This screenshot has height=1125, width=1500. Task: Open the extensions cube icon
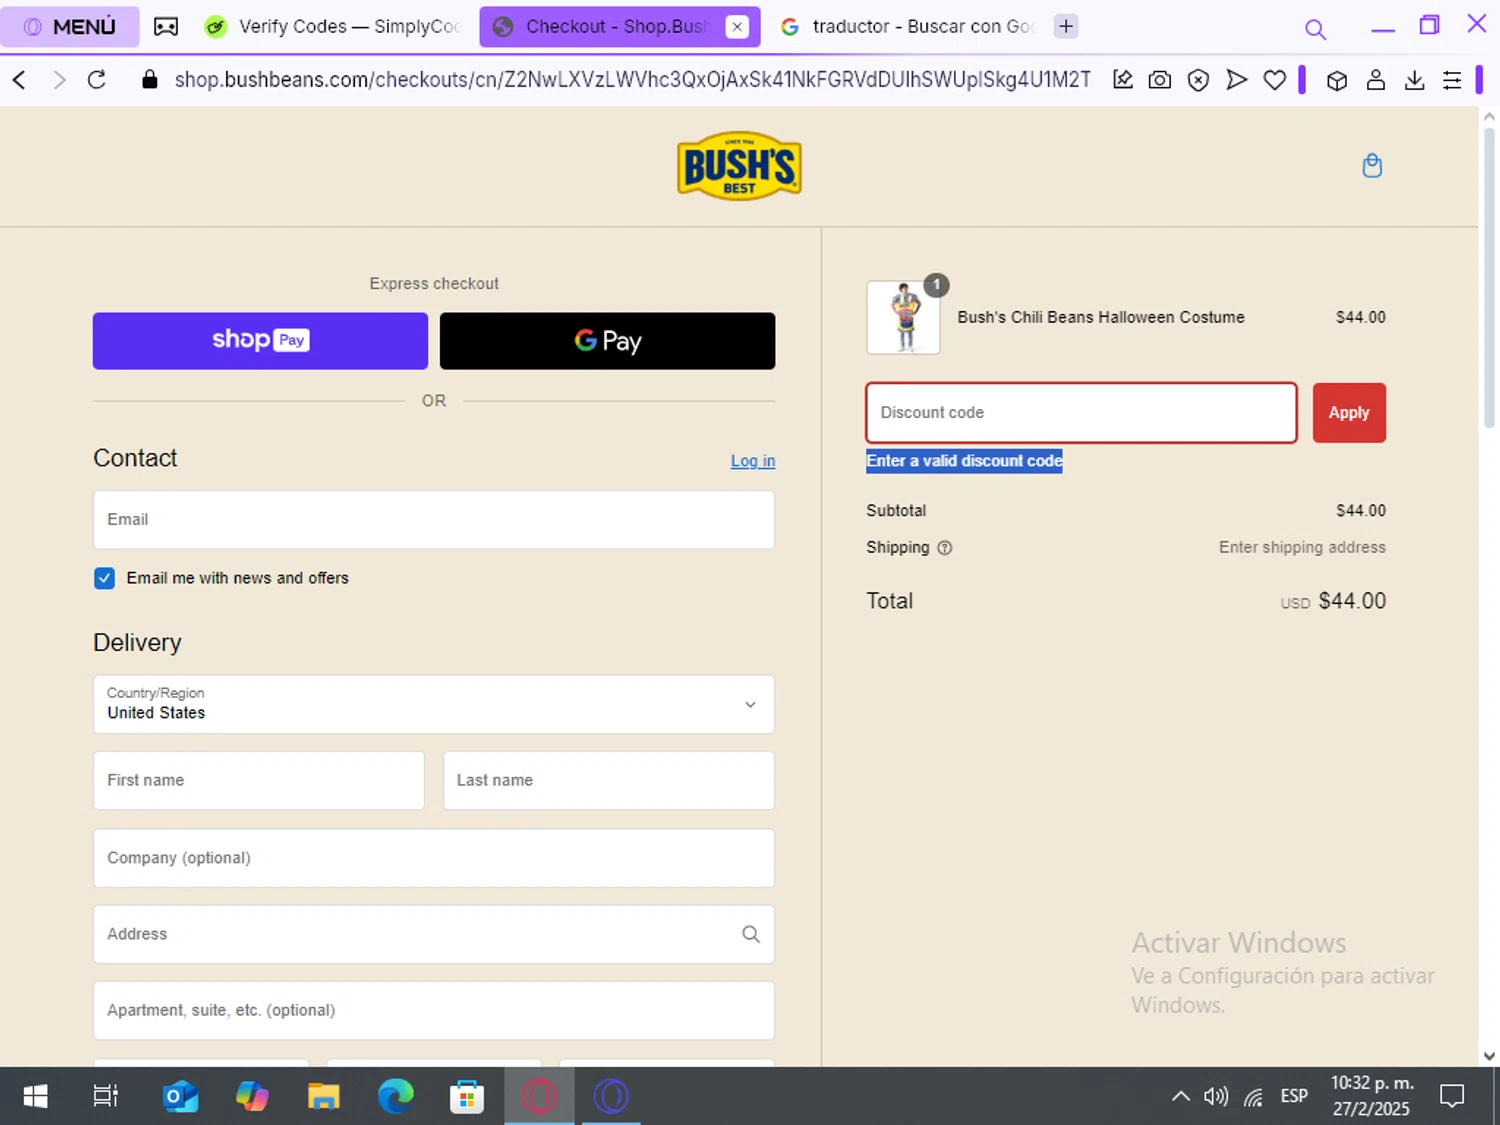coord(1337,81)
